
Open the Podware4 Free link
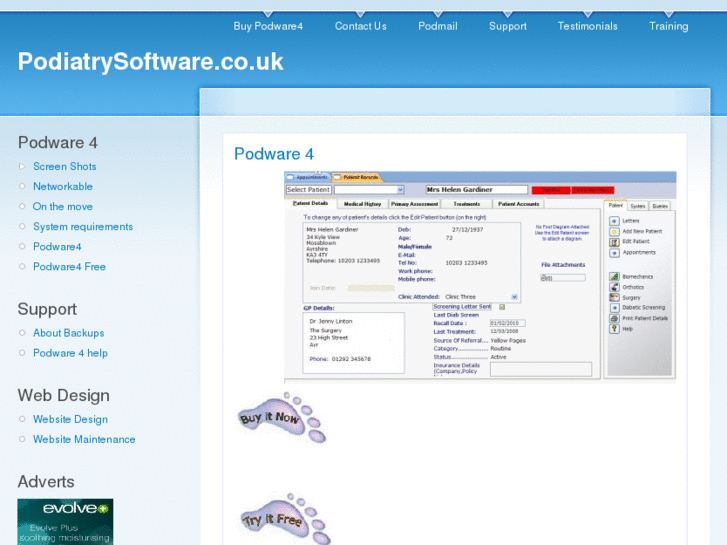click(69, 267)
